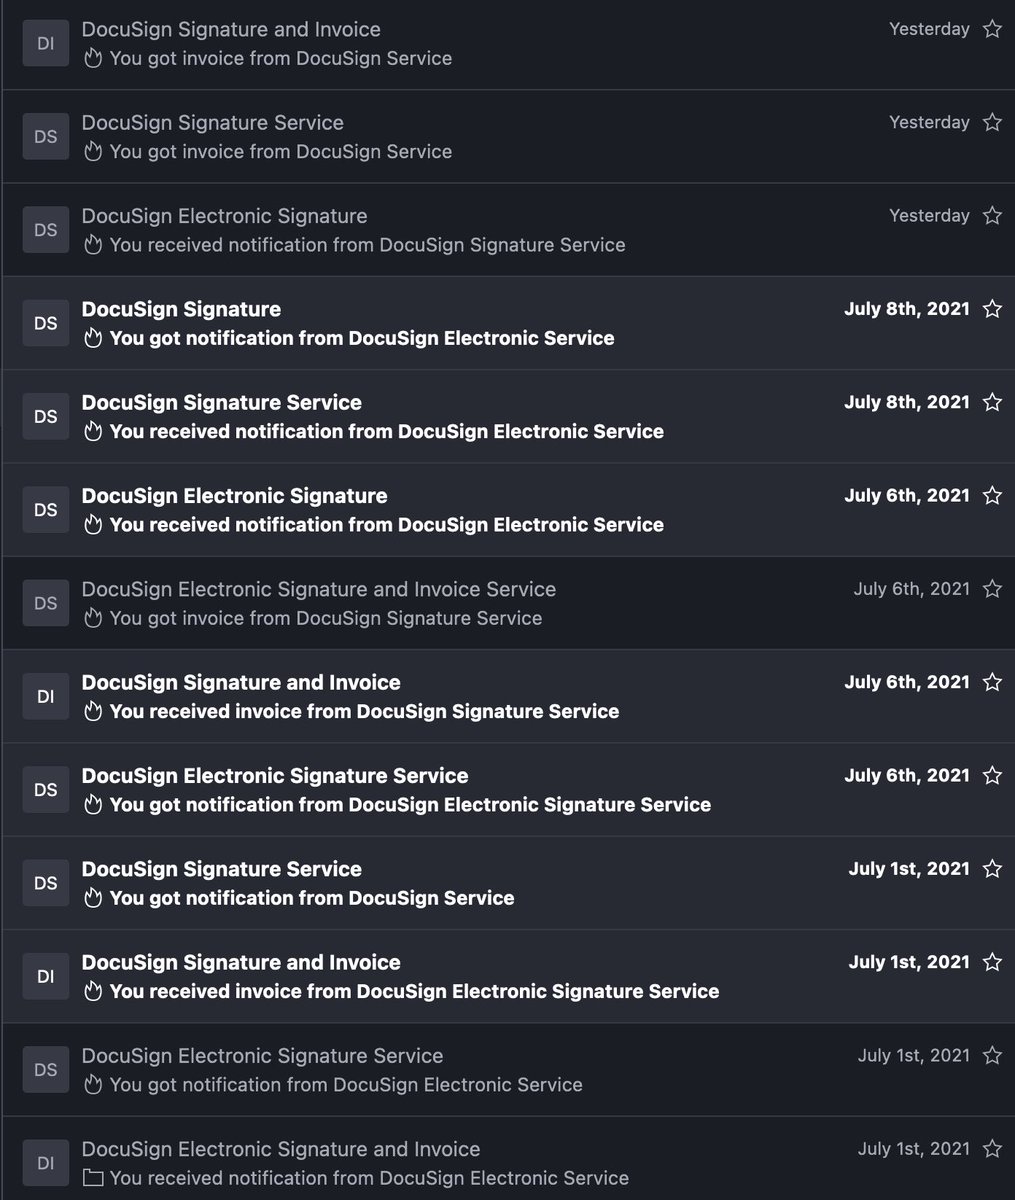This screenshot has height=1200, width=1015.
Task: Click DS avatar of Yesterday's DocuSign Signature Service
Action: 46,136
